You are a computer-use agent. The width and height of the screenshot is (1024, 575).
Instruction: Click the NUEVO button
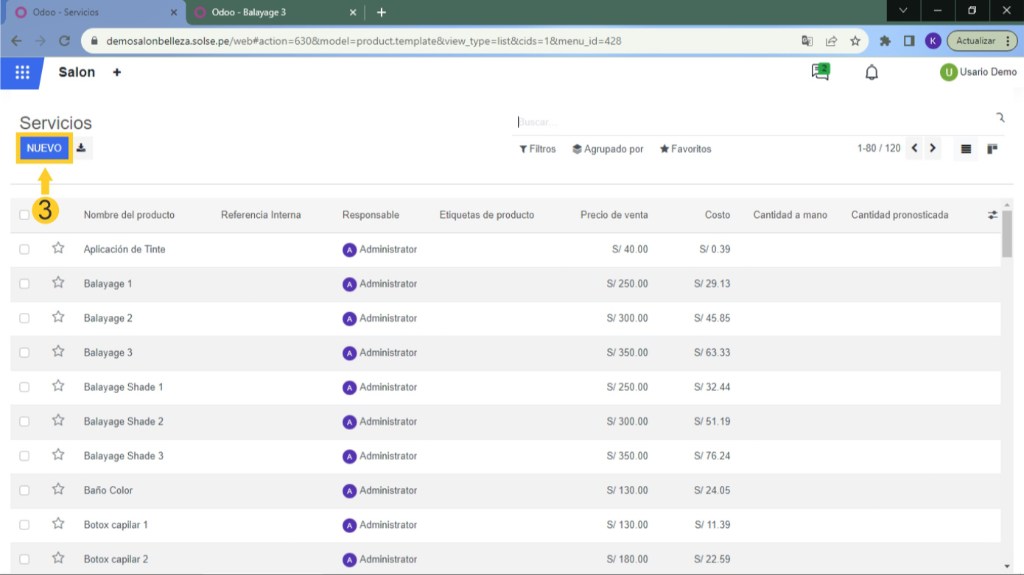coord(44,148)
